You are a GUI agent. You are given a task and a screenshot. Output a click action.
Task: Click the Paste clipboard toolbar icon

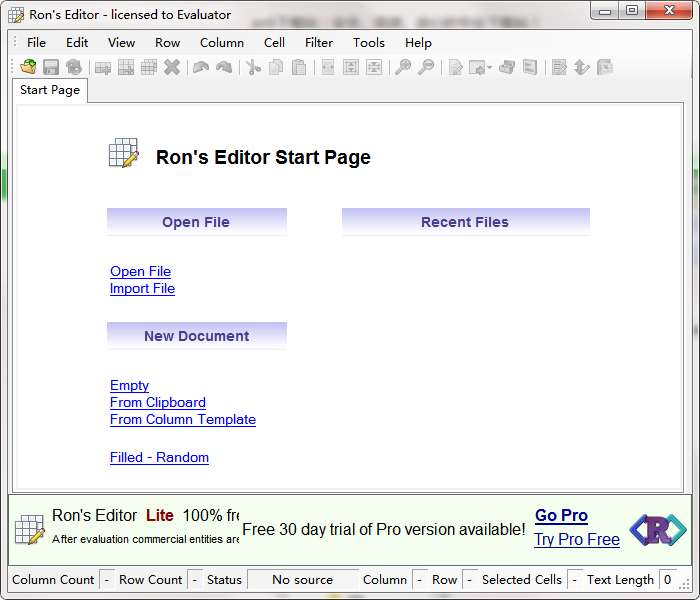[298, 67]
